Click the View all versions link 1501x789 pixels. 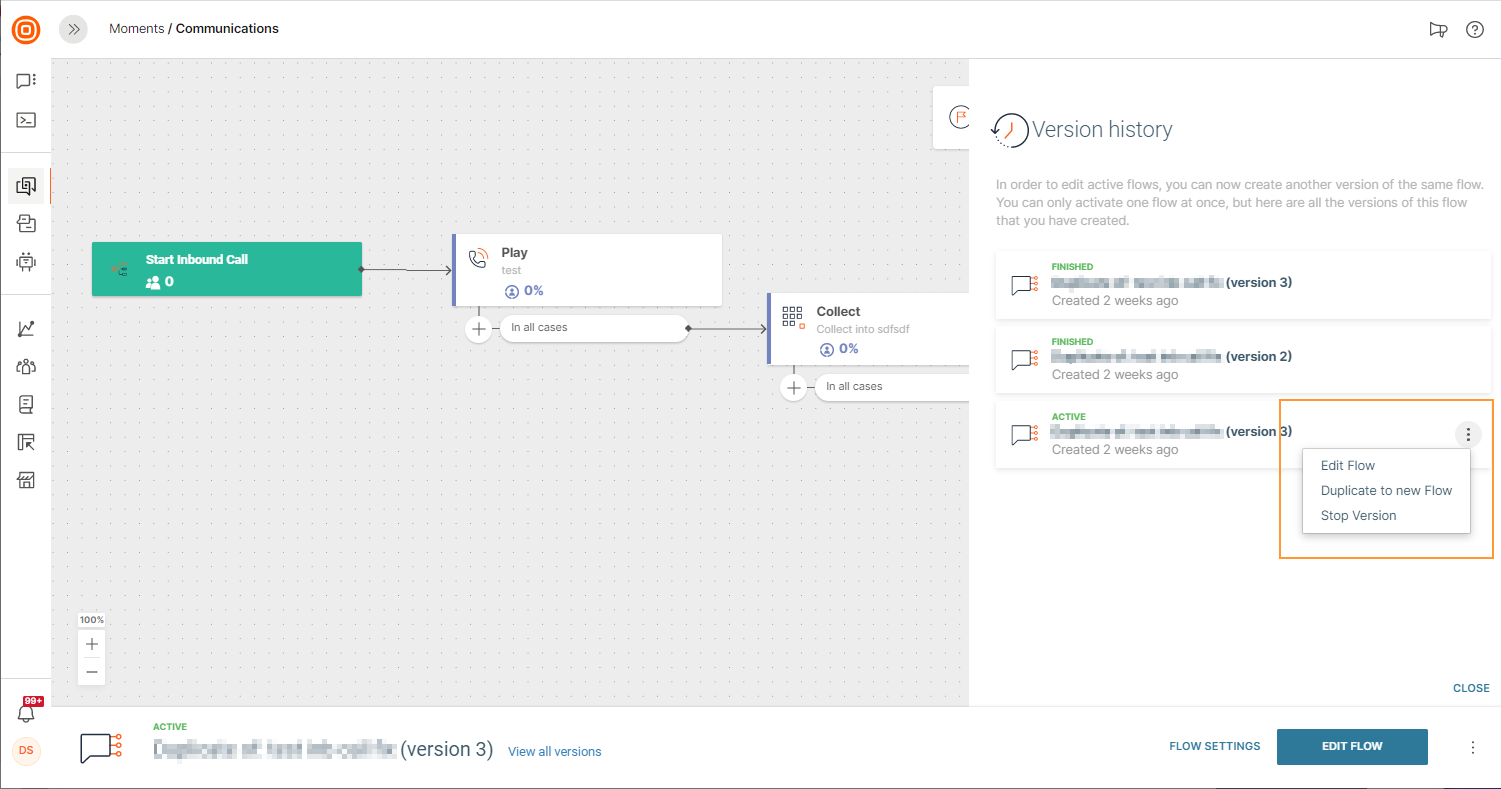click(554, 752)
